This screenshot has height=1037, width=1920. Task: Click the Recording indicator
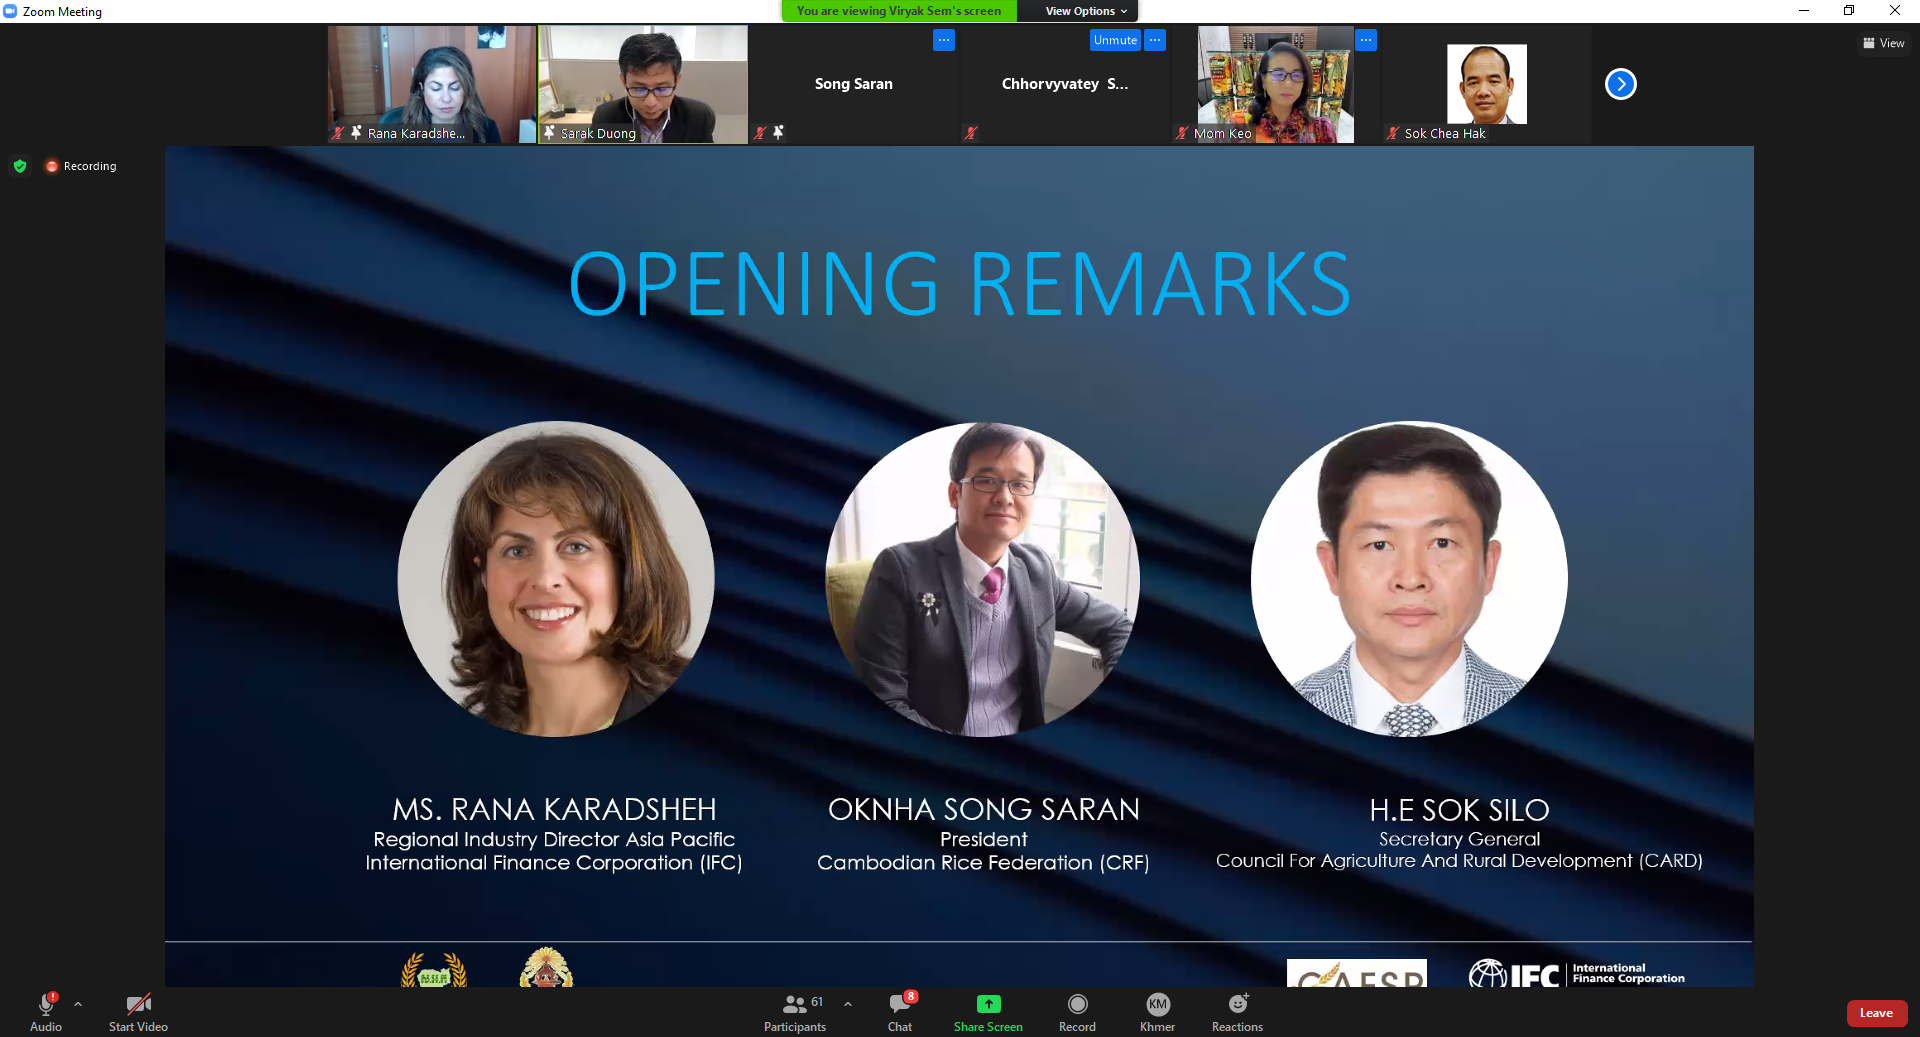[81, 166]
